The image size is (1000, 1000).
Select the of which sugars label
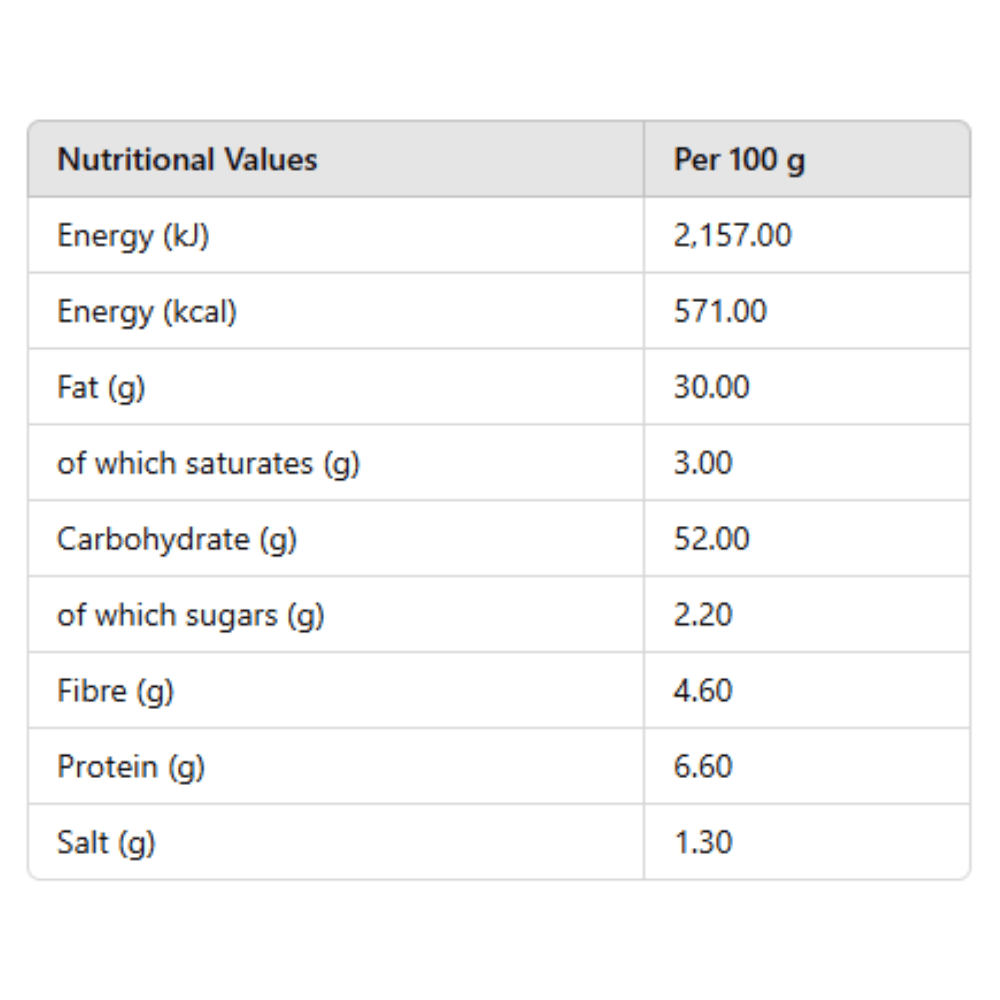pyautogui.click(x=191, y=615)
